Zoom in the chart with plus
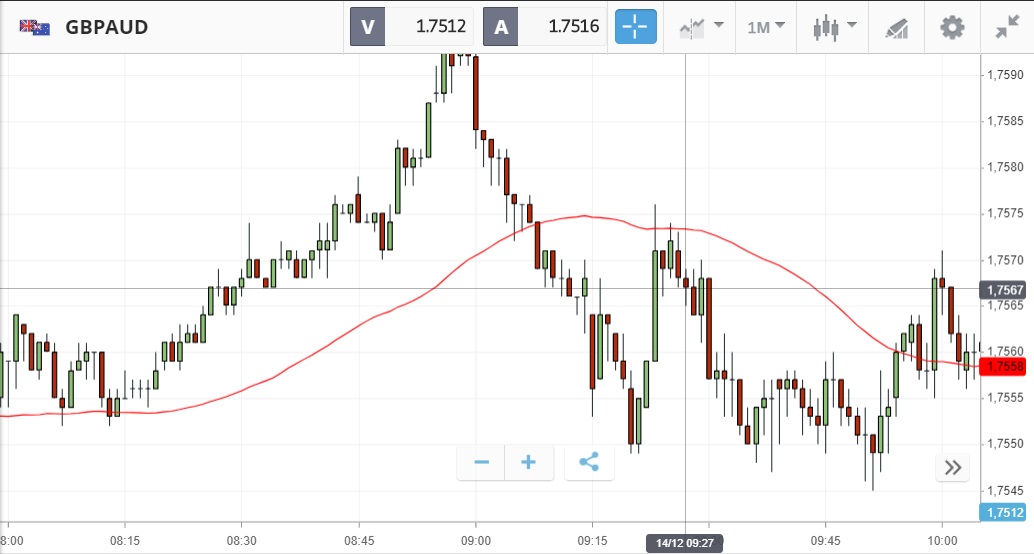Viewport: 1034px width, 554px height. coord(529,462)
